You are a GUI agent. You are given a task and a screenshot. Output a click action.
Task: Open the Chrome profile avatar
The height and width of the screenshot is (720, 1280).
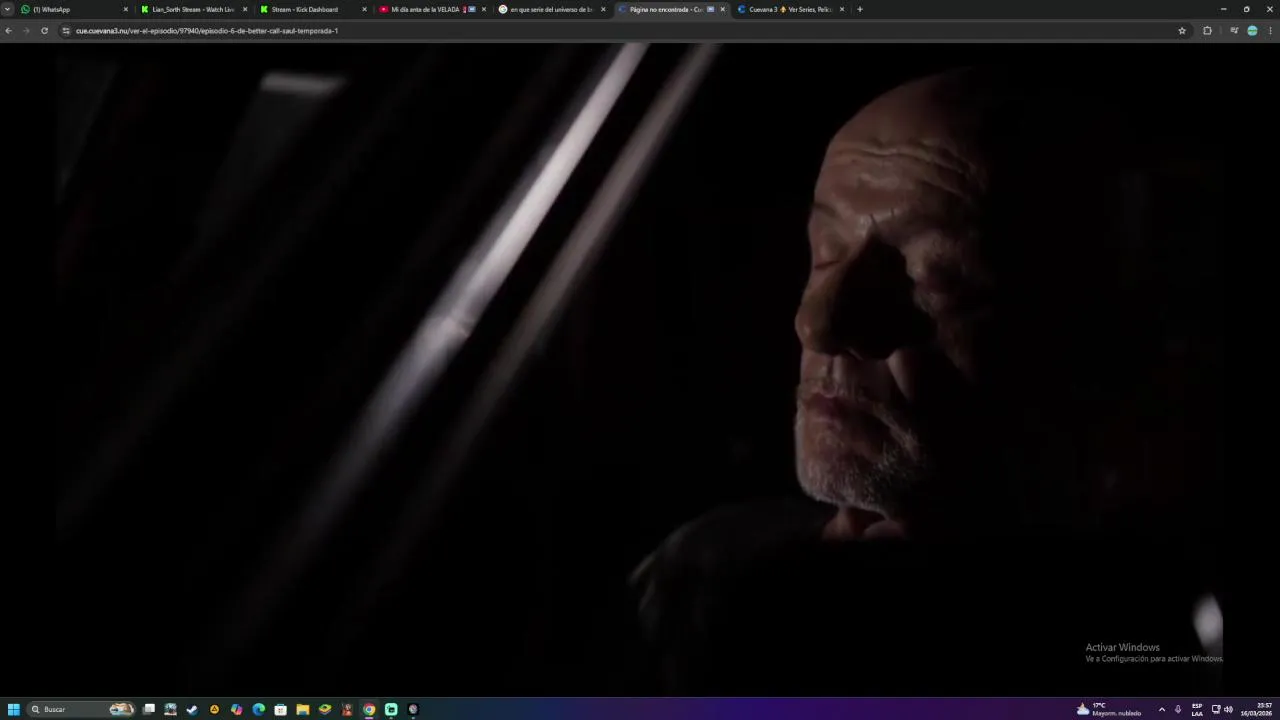(x=1252, y=31)
